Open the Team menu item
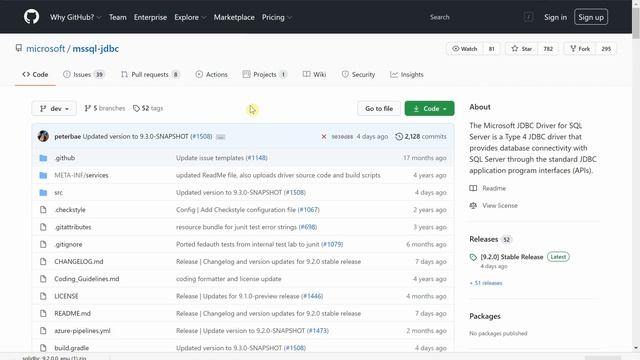This screenshot has height=360, width=640. pyautogui.click(x=118, y=17)
